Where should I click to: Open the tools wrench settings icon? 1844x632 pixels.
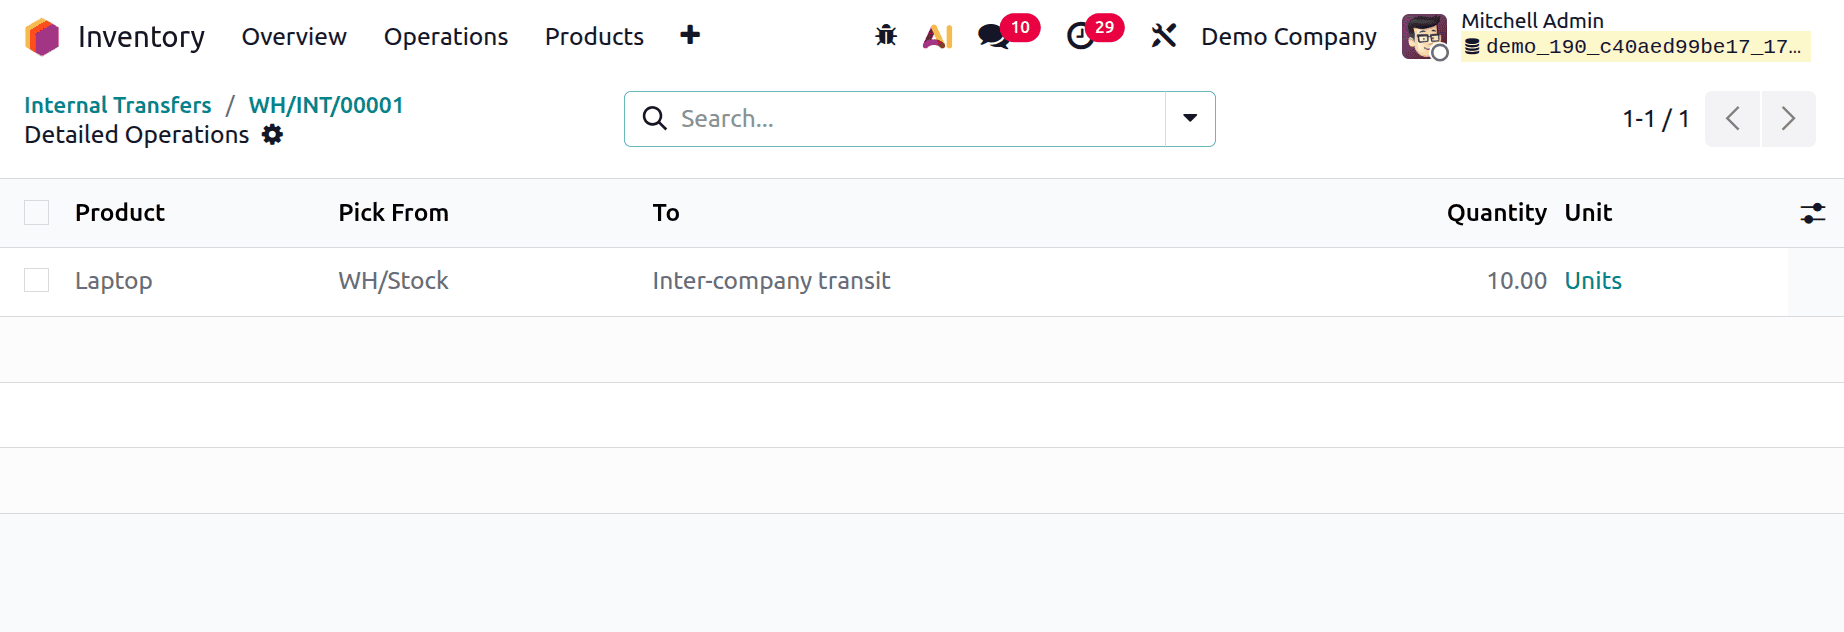coord(1163,36)
